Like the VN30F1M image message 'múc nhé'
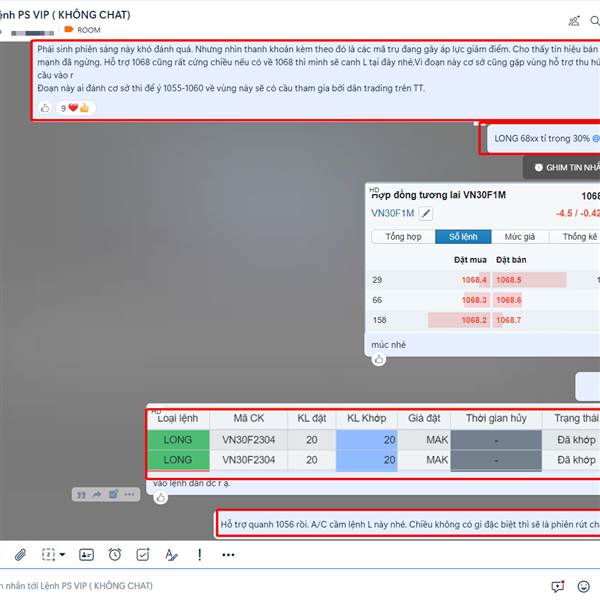The height and width of the screenshot is (600, 600). pyautogui.click(x=379, y=359)
